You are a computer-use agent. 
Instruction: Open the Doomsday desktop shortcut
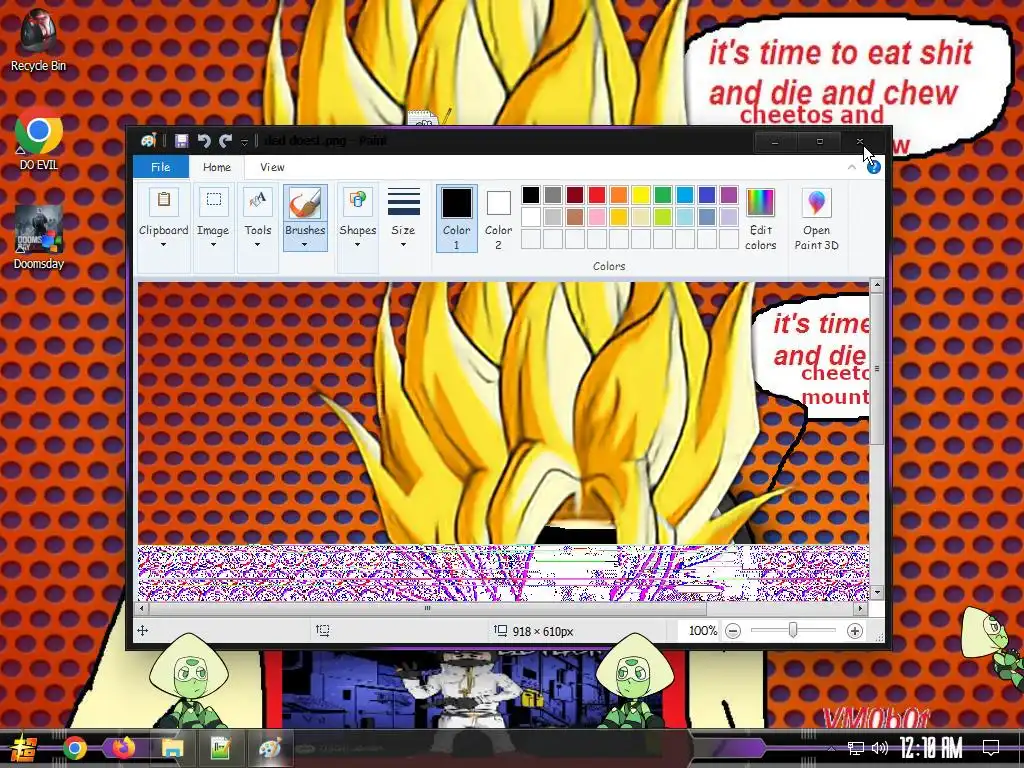tap(39, 238)
